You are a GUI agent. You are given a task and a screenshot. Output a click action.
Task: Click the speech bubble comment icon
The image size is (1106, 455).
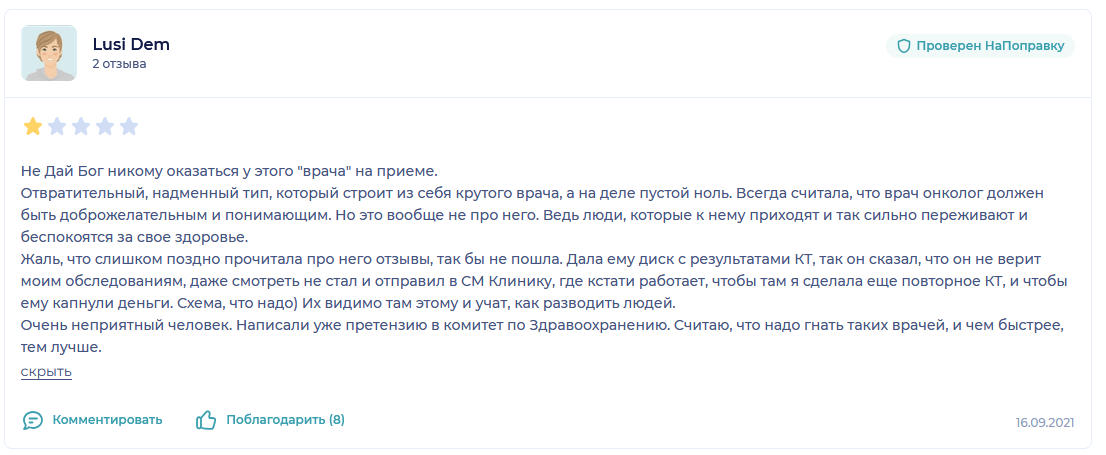click(x=32, y=420)
